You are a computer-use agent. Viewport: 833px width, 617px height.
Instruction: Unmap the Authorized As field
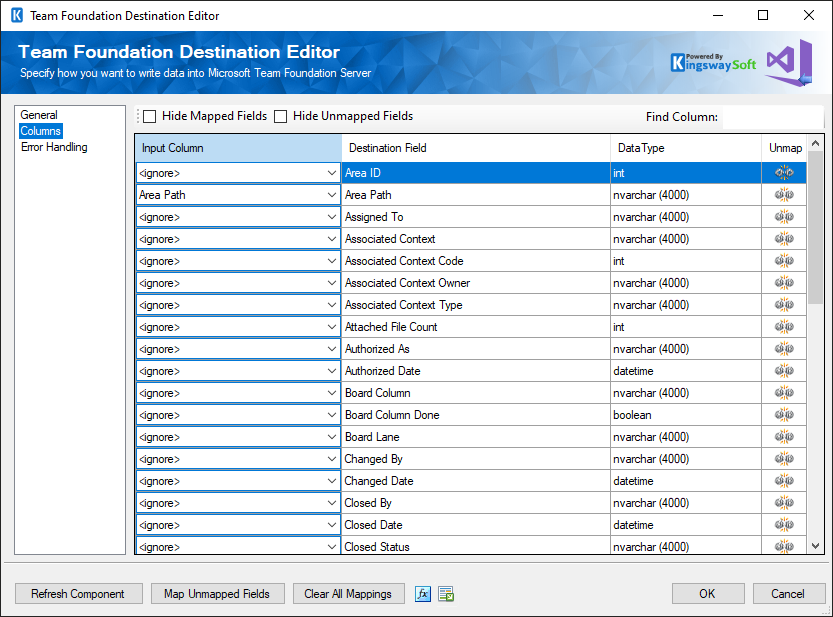coord(784,349)
